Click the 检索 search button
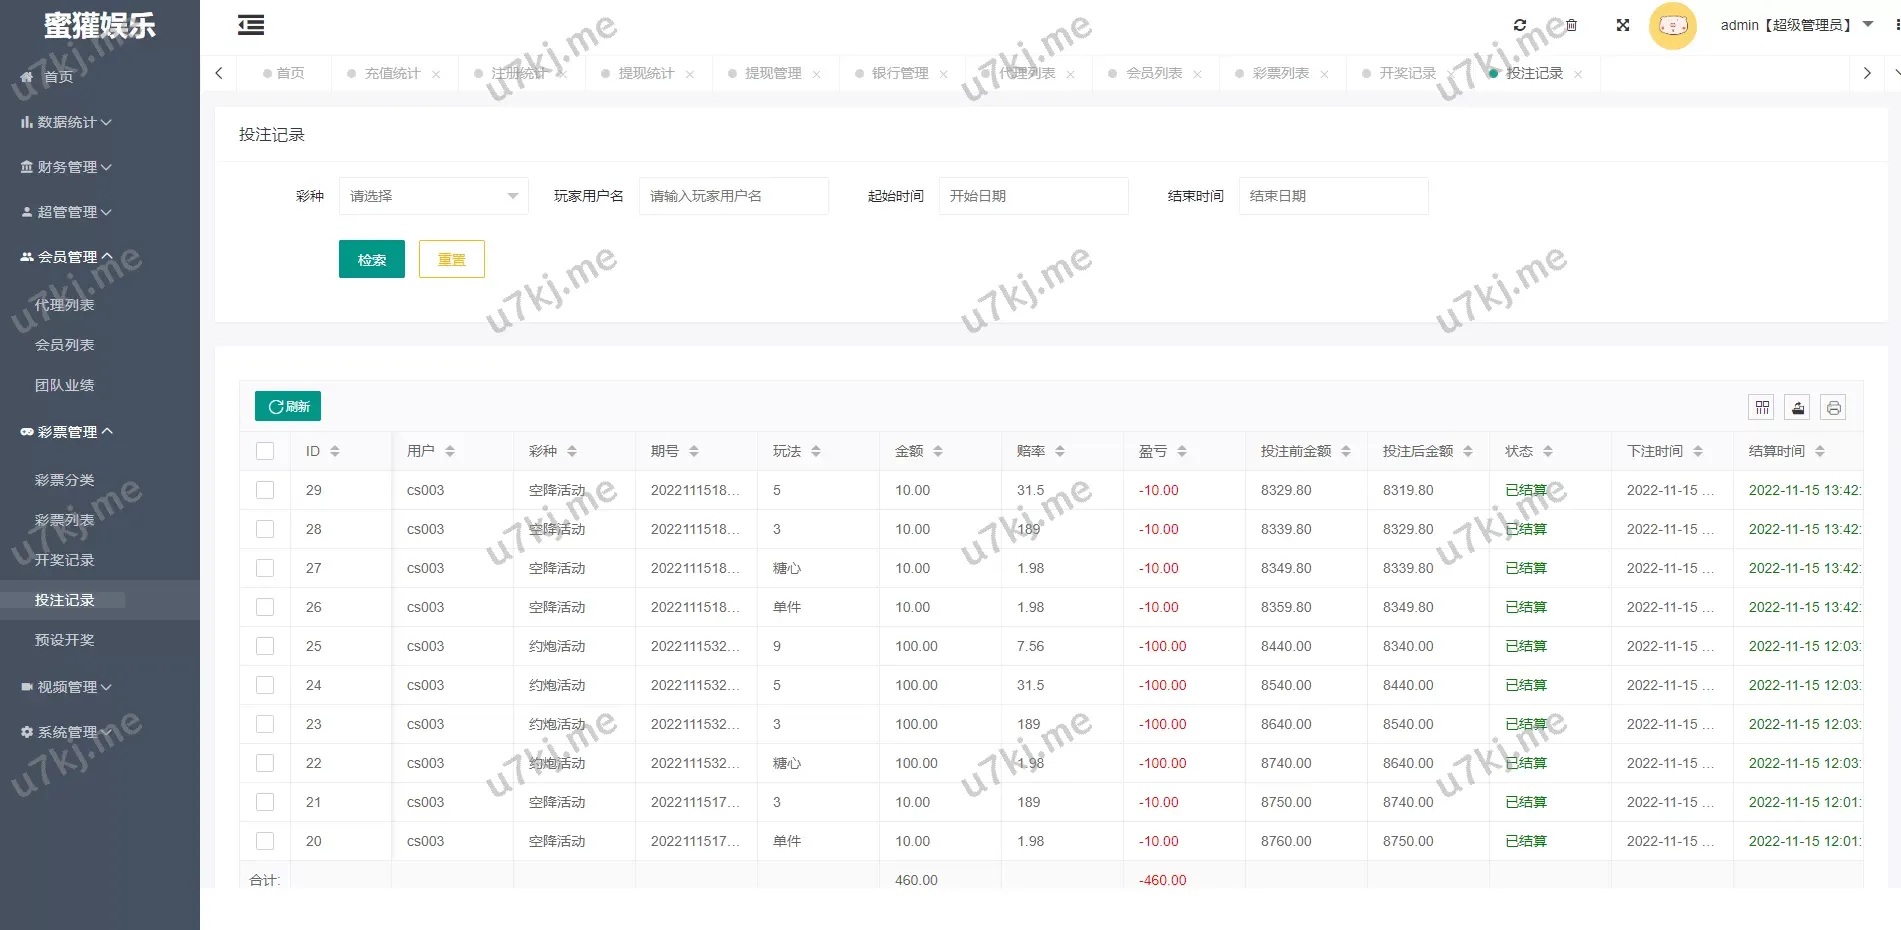Viewport: 1901px width, 930px height. [x=371, y=259]
